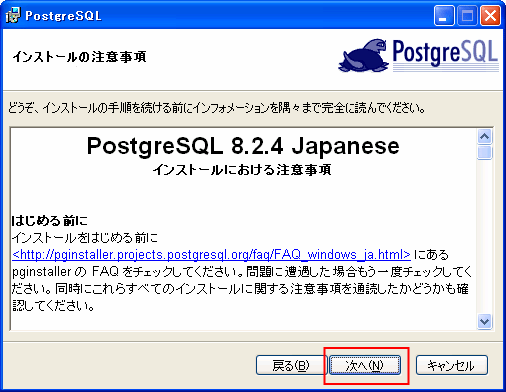The width and height of the screenshot is (506, 392).
Task: Click the instruction line starting with 'どうぞ'
Action: 217,108
